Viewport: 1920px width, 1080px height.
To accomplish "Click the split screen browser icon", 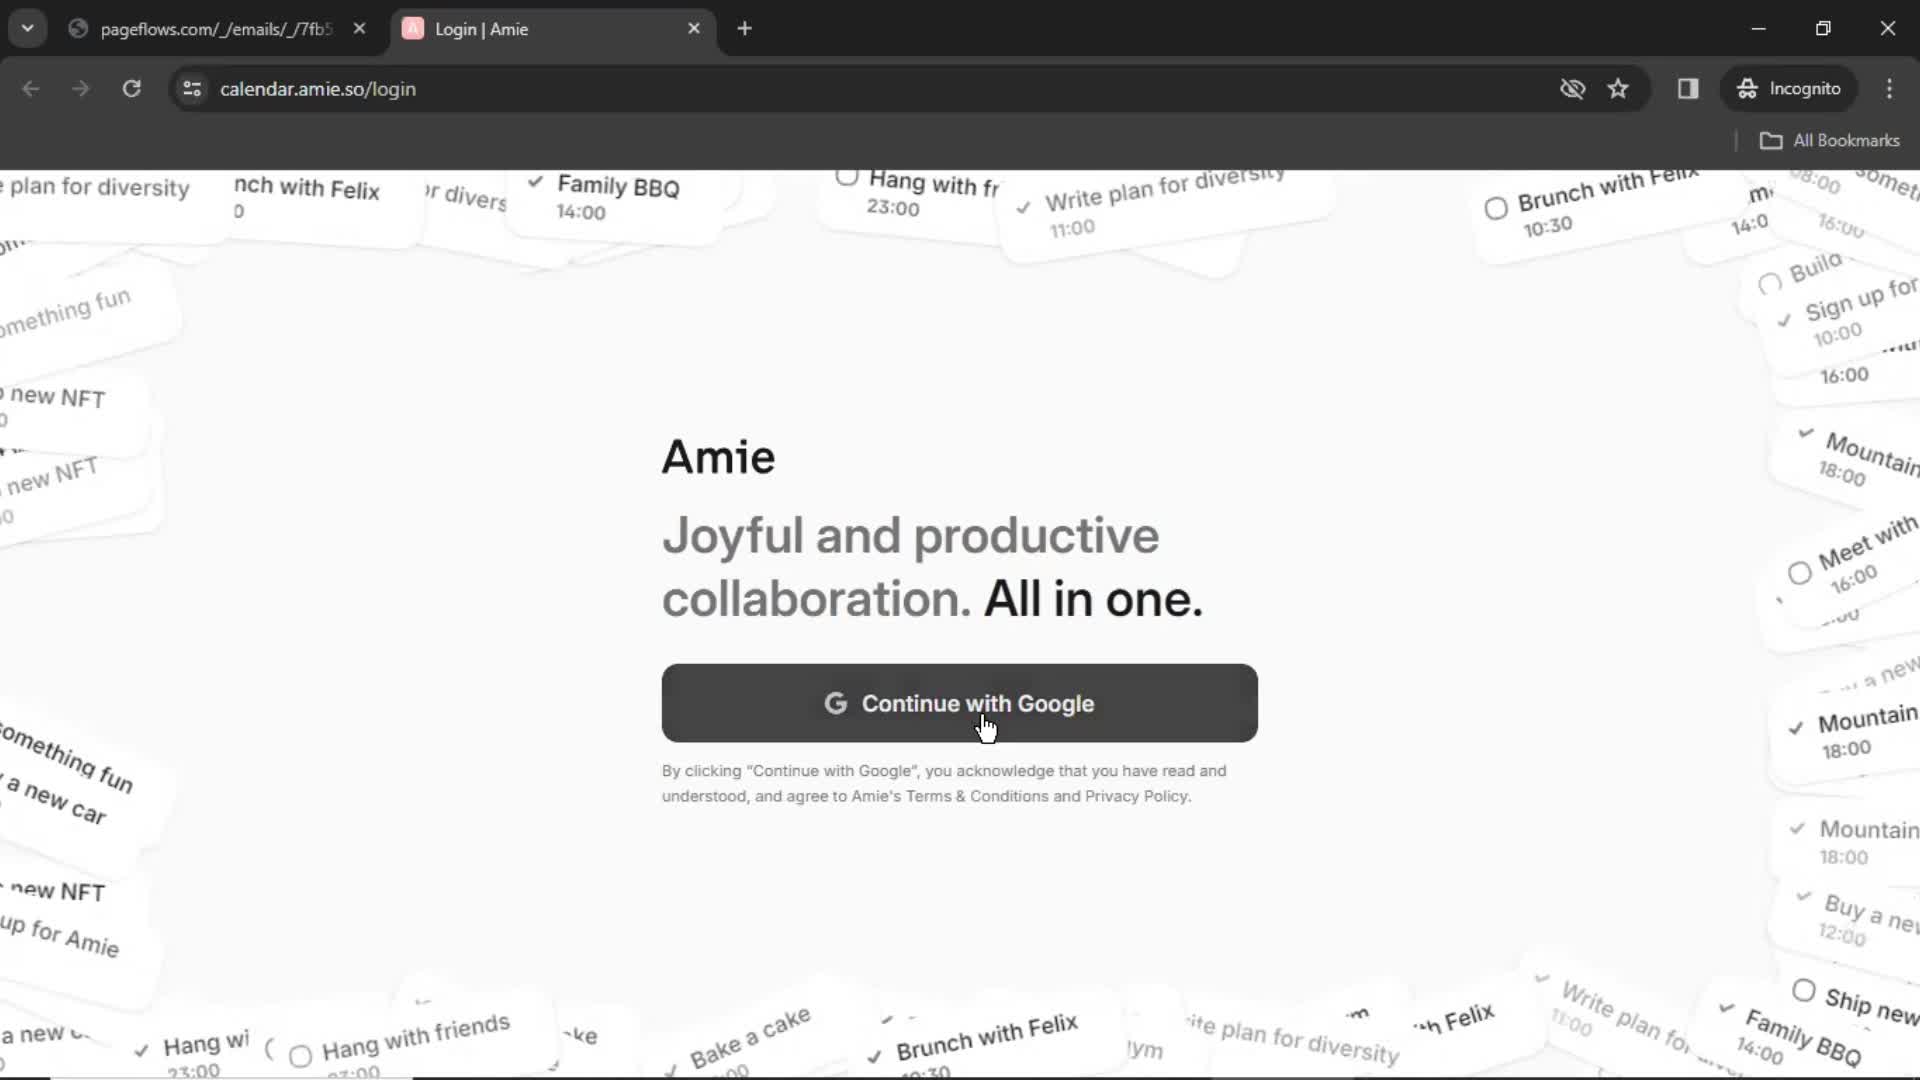I will coord(1688,88).
